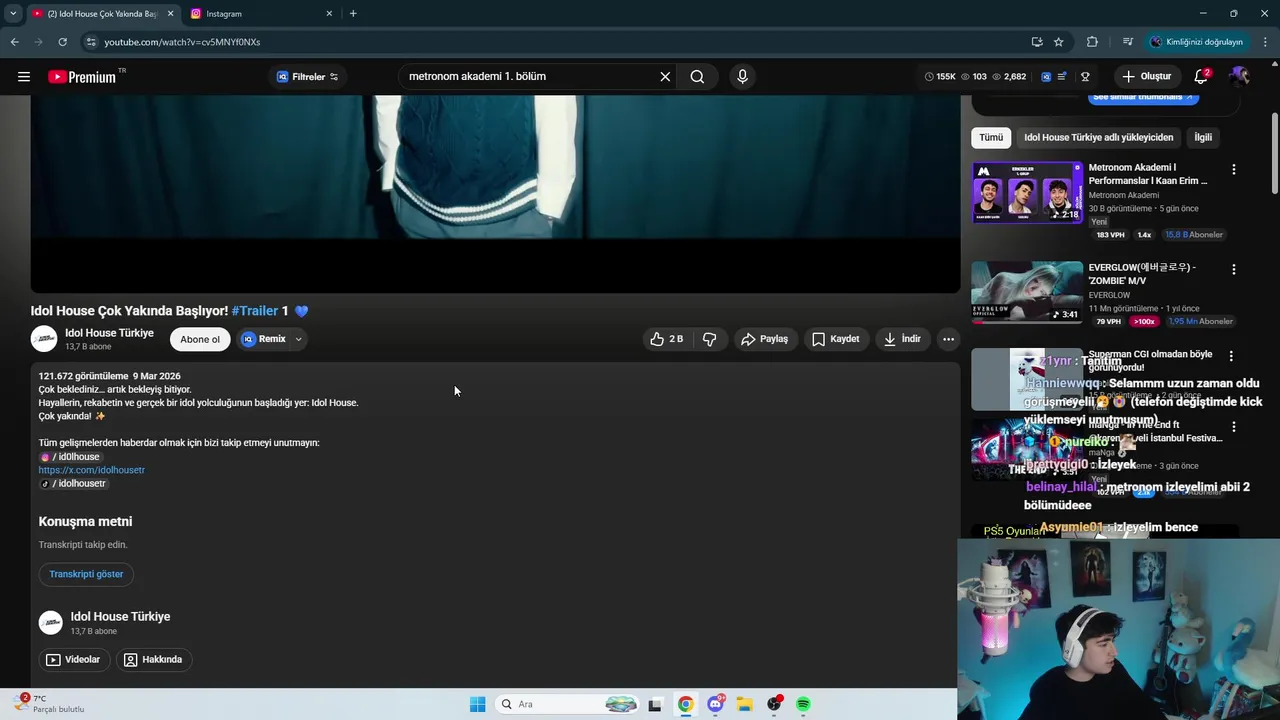Viewport: 1280px width, 720px height.
Task: Open the media controls icon in toolbar
Action: [1127, 42]
